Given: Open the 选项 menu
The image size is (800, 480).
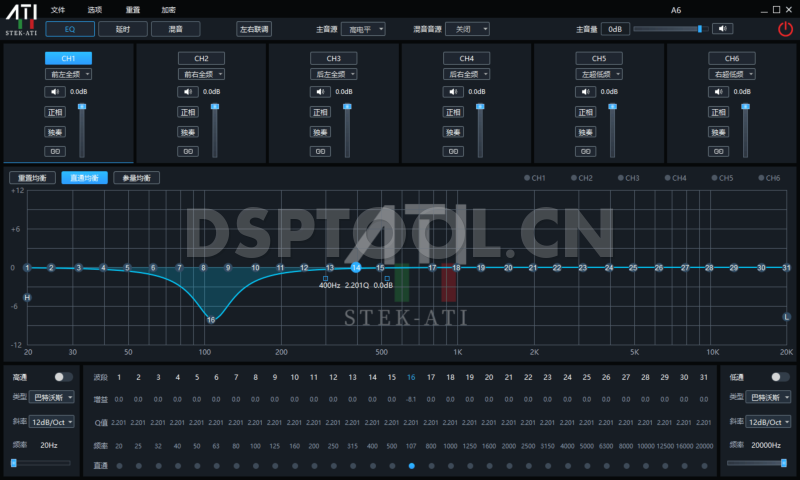Looking at the screenshot, I should tap(94, 10).
